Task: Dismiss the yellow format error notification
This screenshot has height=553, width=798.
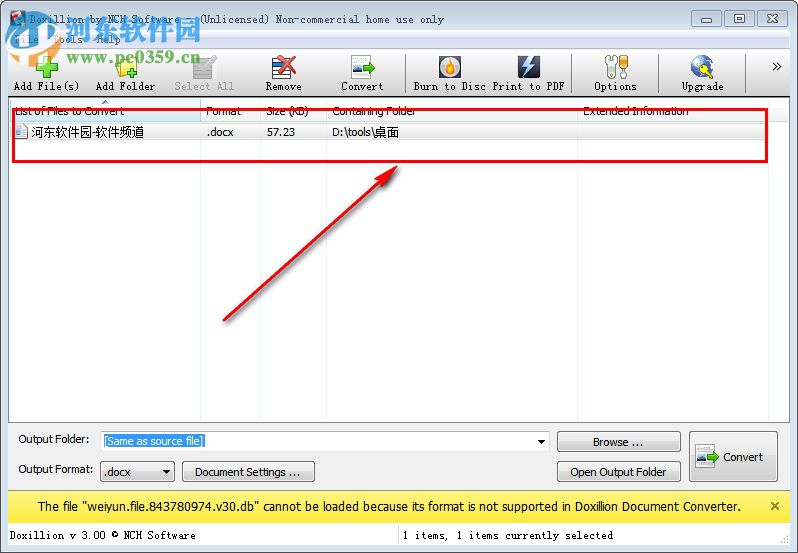Action: click(775, 506)
